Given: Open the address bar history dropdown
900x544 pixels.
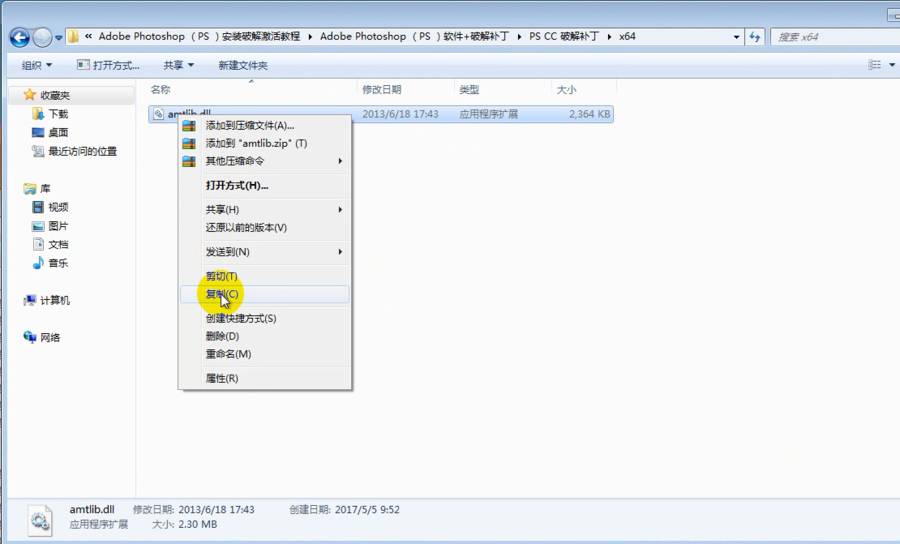Looking at the screenshot, I should [x=736, y=37].
